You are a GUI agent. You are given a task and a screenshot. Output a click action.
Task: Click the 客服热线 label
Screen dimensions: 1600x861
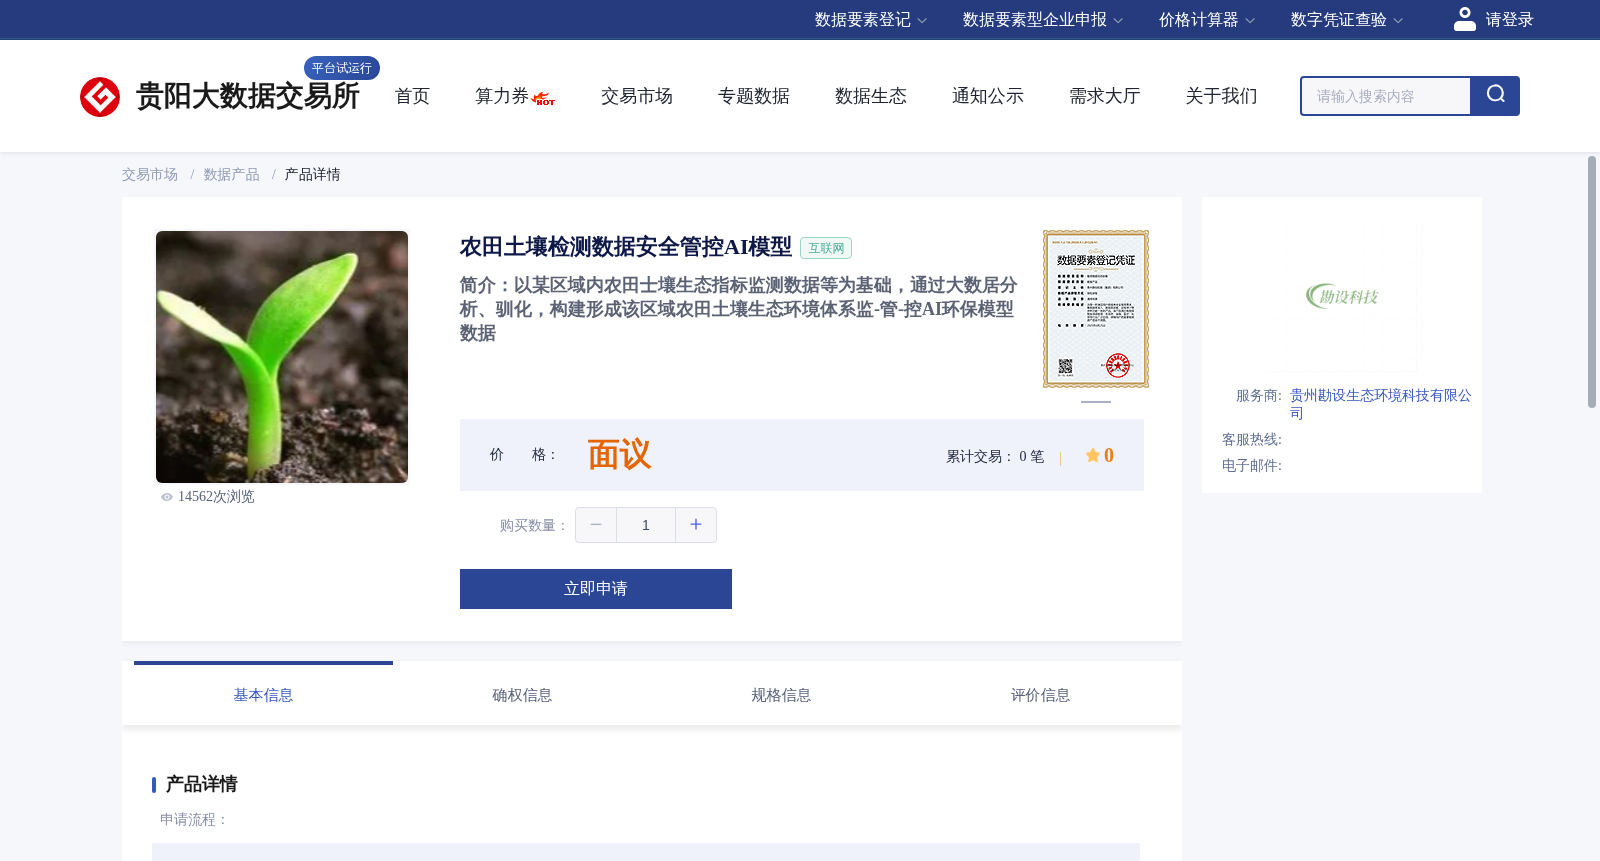tap(1252, 440)
